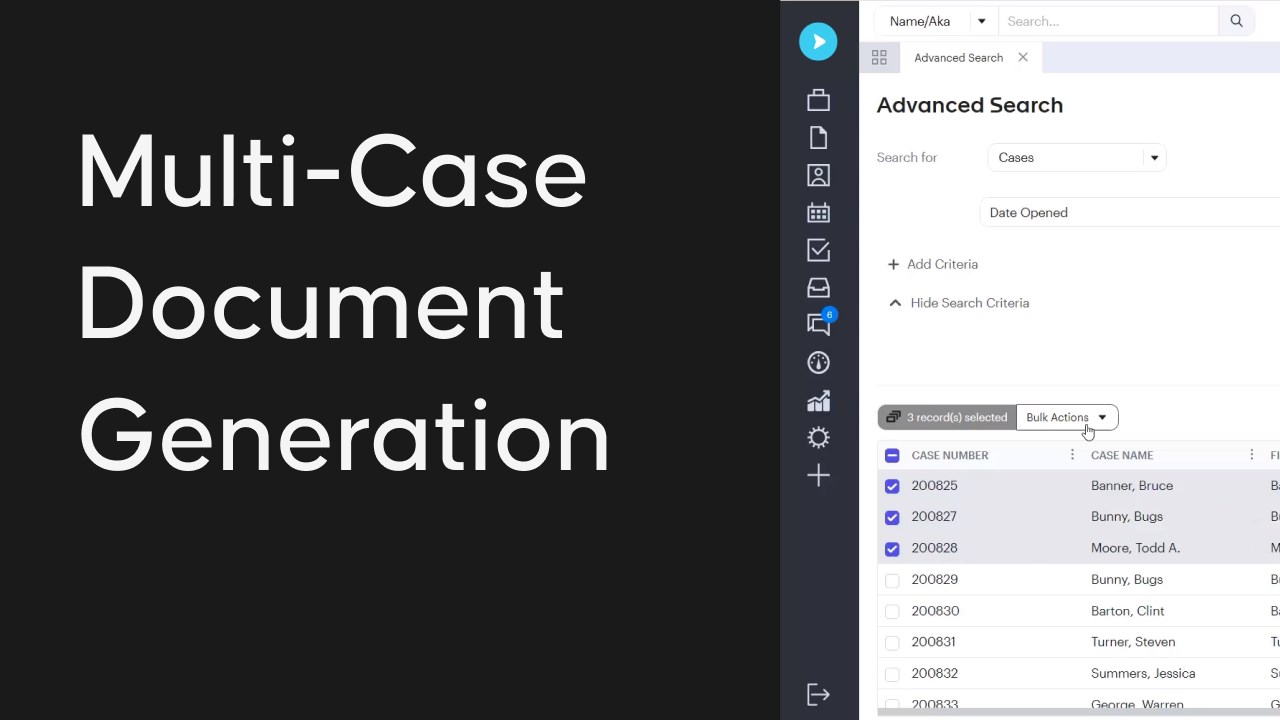The height and width of the screenshot is (720, 1280).
Task: Open Case Number column options menu
Action: 1072,455
